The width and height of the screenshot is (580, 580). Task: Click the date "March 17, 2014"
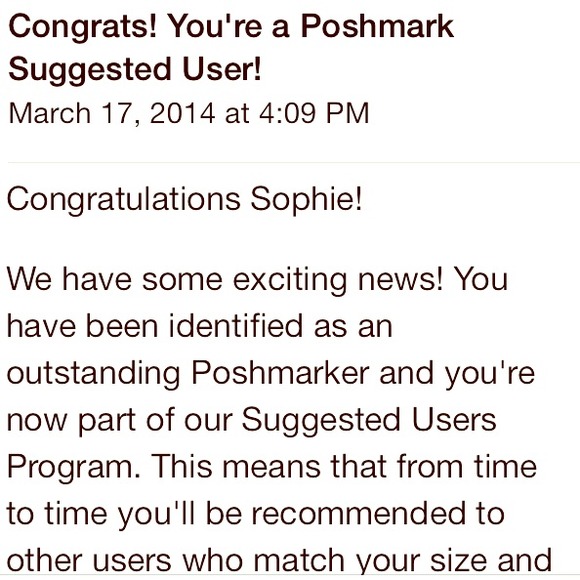[x=112, y=114]
